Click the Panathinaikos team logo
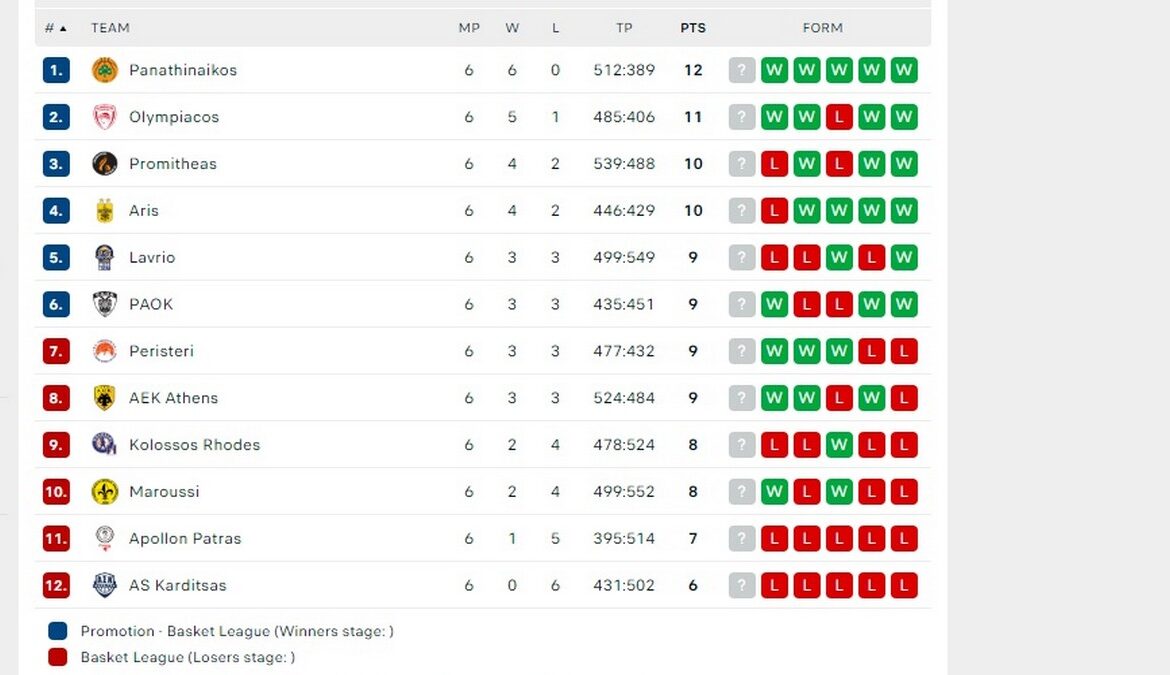This screenshot has width=1170, height=675. (x=105, y=70)
